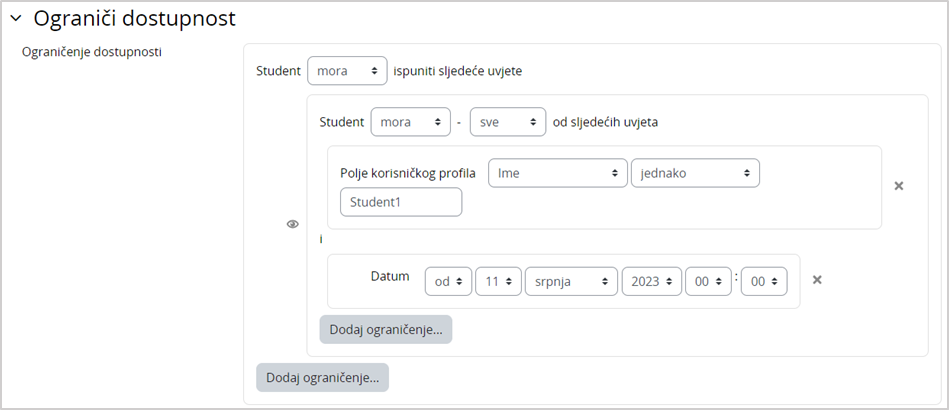This screenshot has width=949, height=410.
Task: Click outer 'Dodaj ograničenje...' button at bottom
Action: tap(322, 377)
